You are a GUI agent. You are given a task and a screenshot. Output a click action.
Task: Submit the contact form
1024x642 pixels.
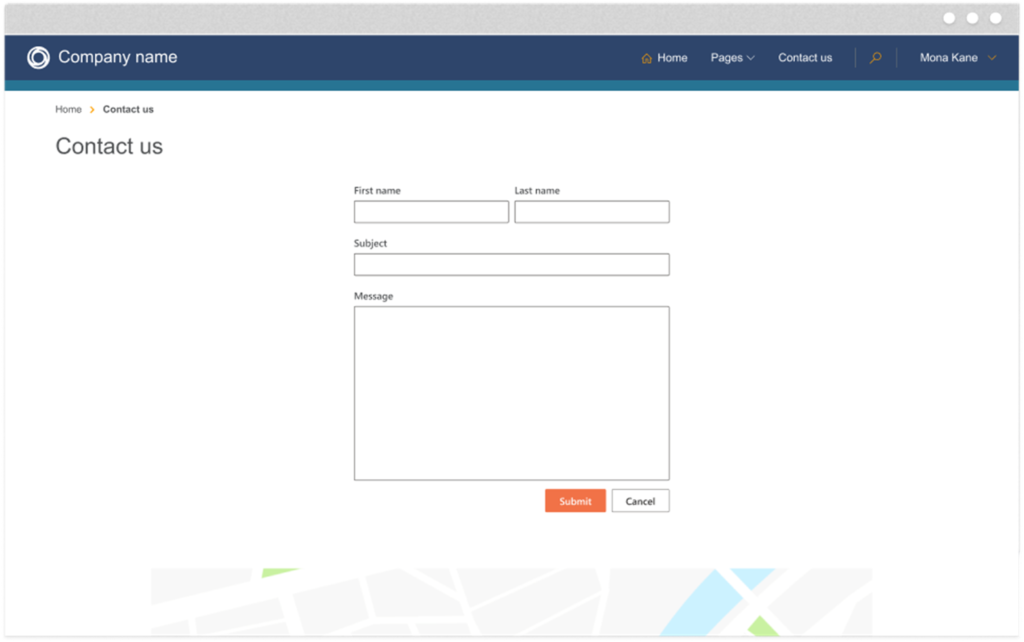(575, 501)
